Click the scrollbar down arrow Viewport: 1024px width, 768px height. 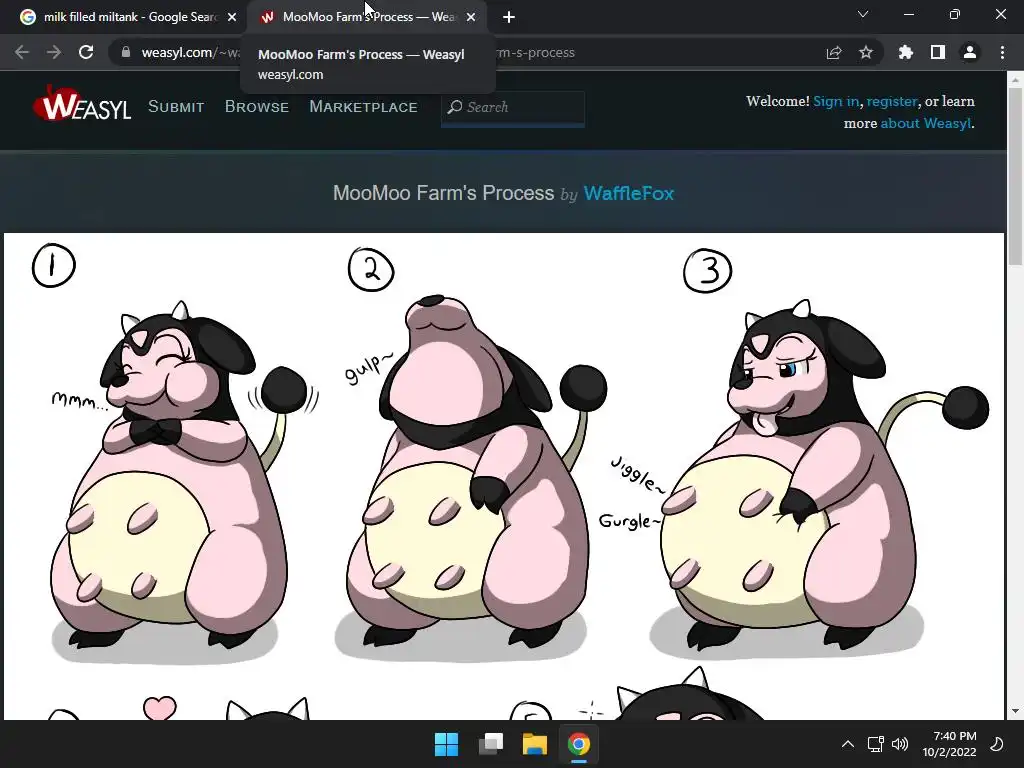point(1015,711)
